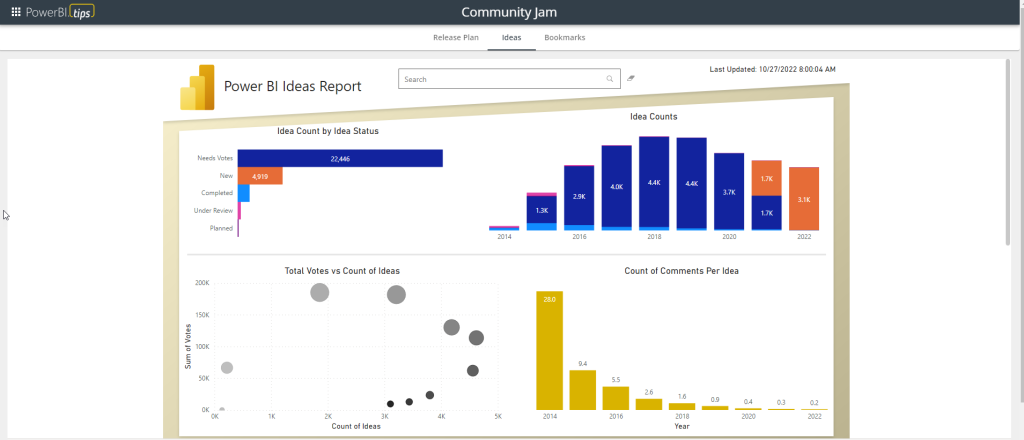Click the Completed status bar

(x=243, y=193)
